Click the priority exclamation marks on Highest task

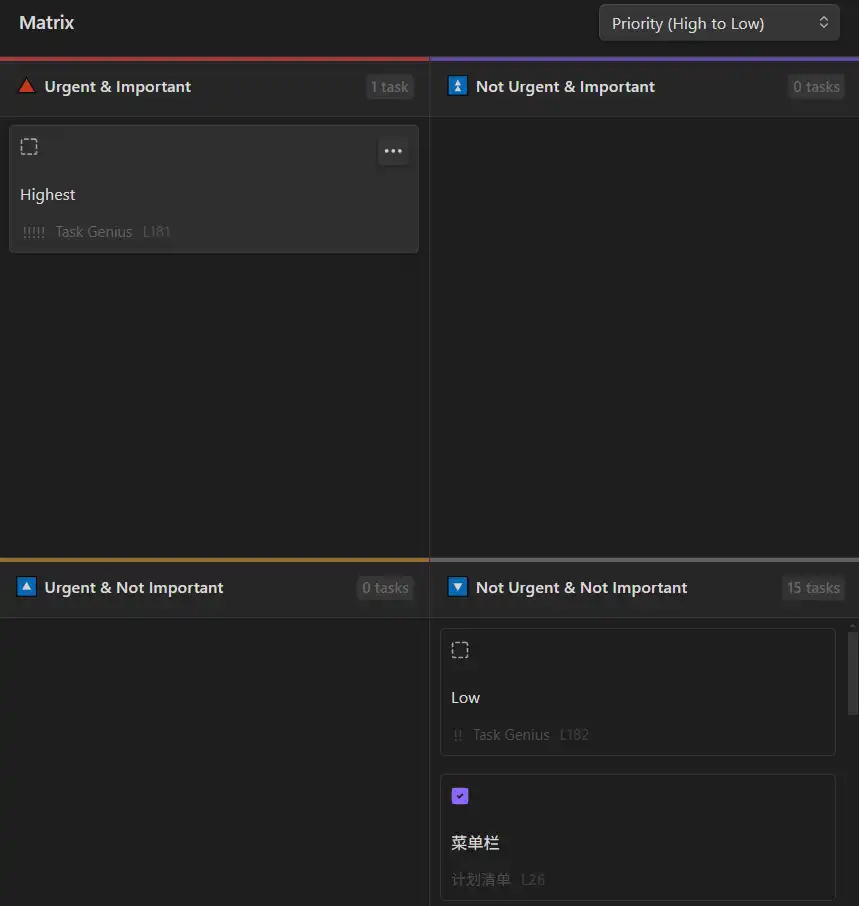coord(34,232)
